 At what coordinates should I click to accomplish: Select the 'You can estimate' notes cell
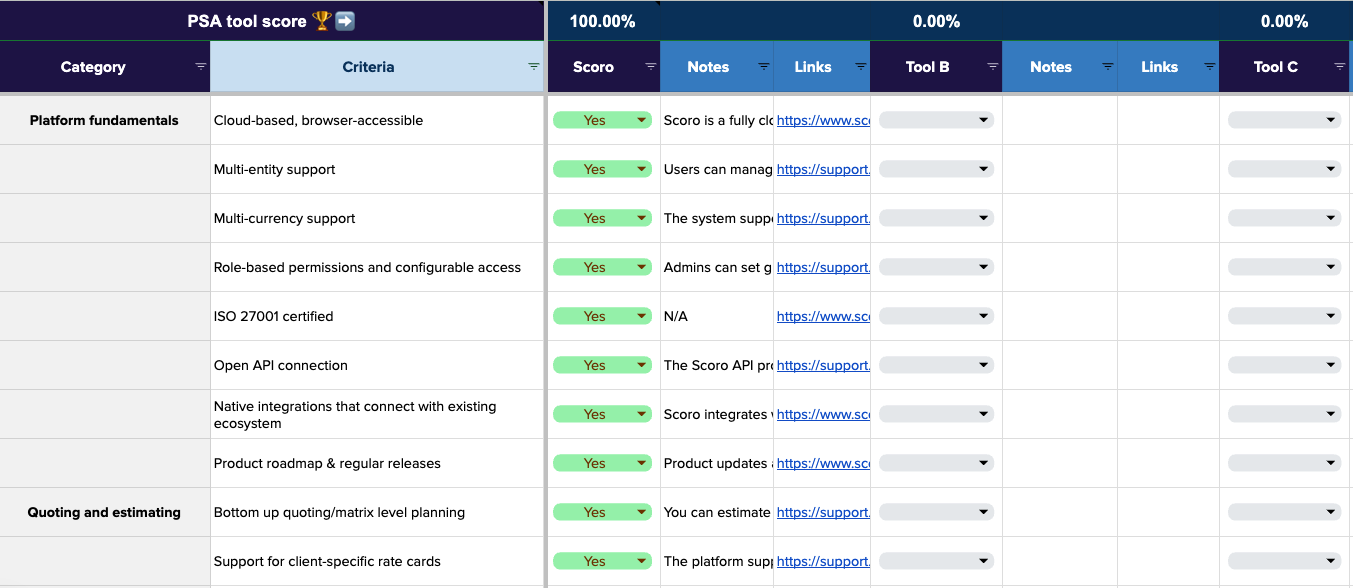coord(717,512)
